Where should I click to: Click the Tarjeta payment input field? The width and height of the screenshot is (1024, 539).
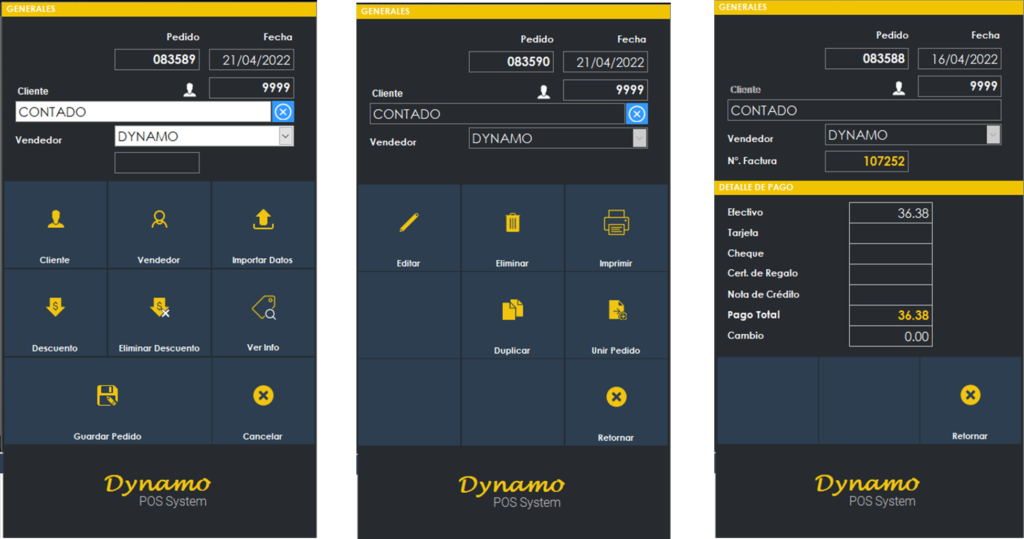pos(890,233)
